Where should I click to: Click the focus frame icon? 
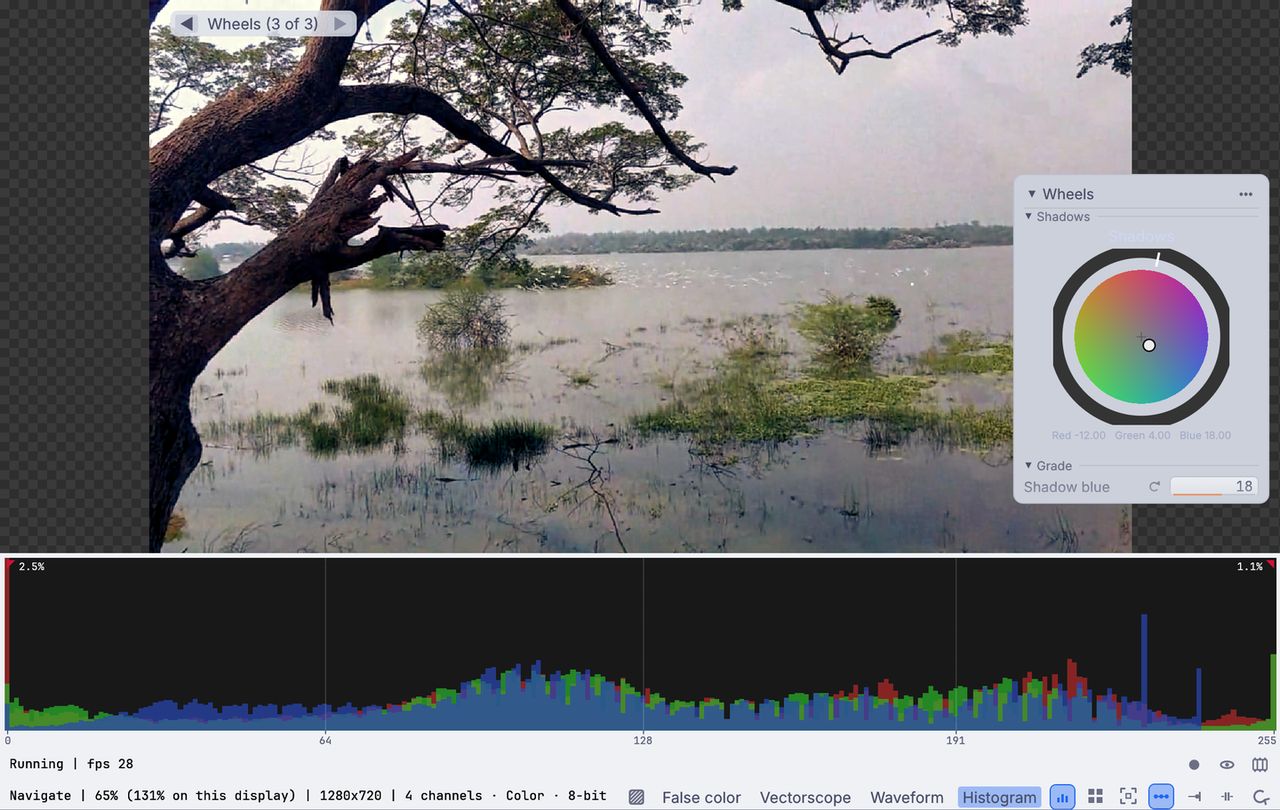pos(1128,797)
